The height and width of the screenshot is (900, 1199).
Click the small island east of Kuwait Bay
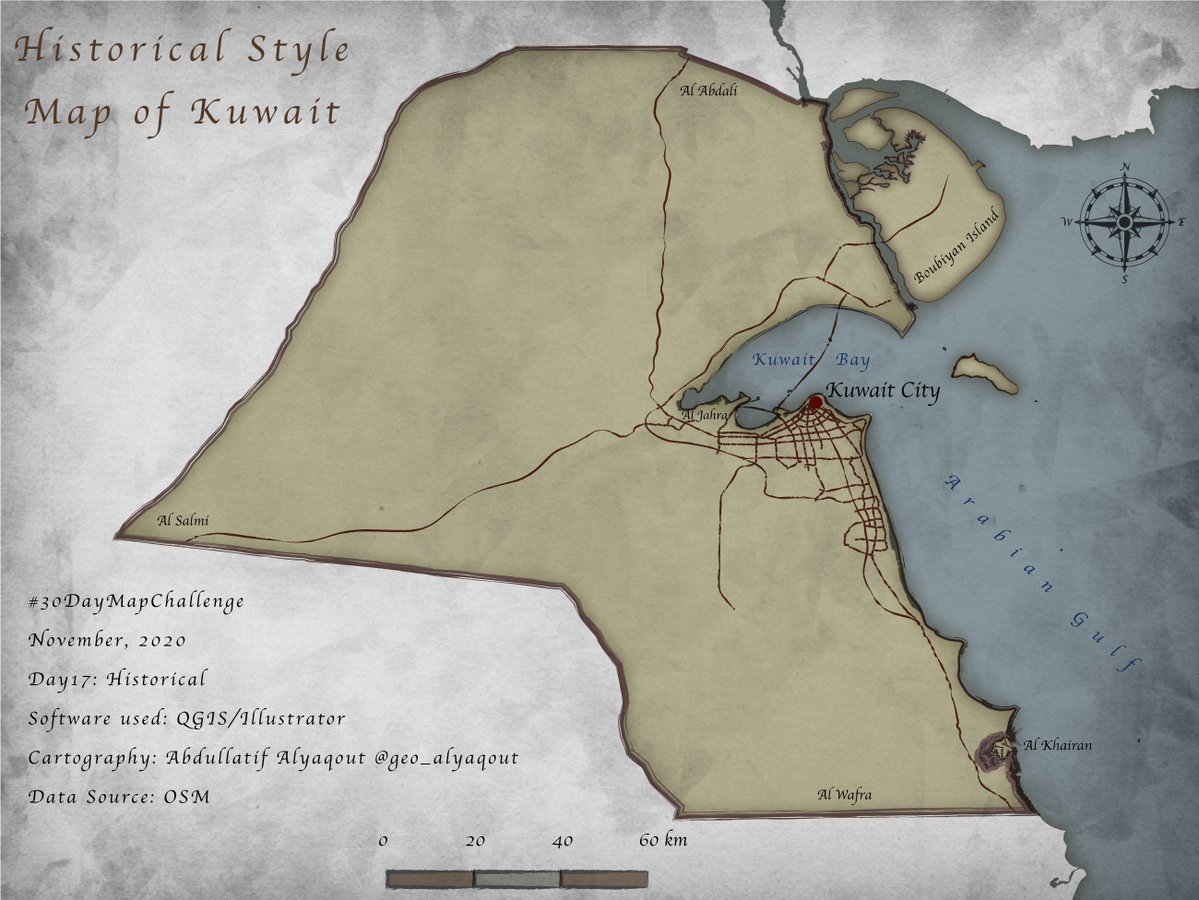[x=984, y=373]
